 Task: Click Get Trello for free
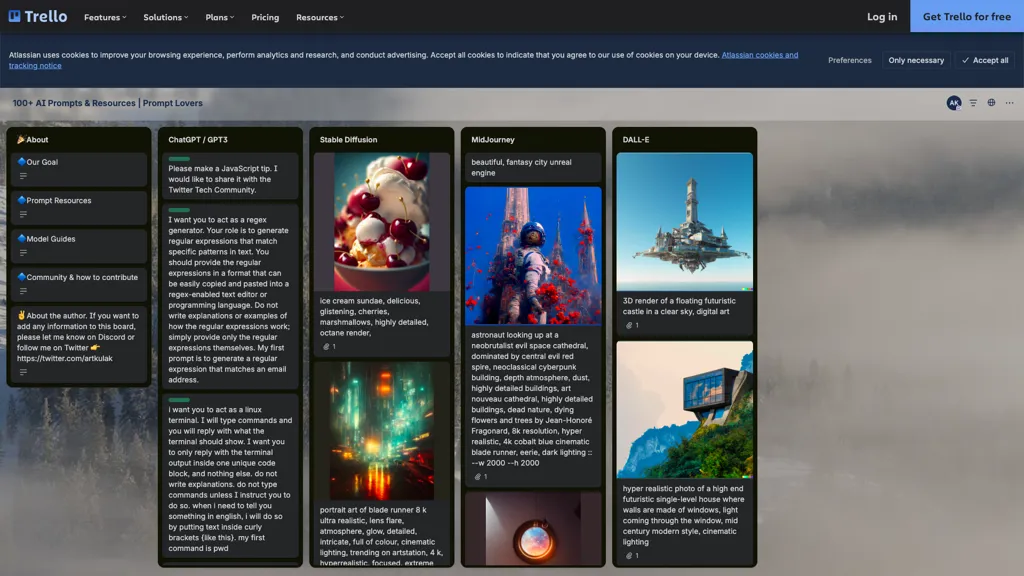tap(967, 16)
